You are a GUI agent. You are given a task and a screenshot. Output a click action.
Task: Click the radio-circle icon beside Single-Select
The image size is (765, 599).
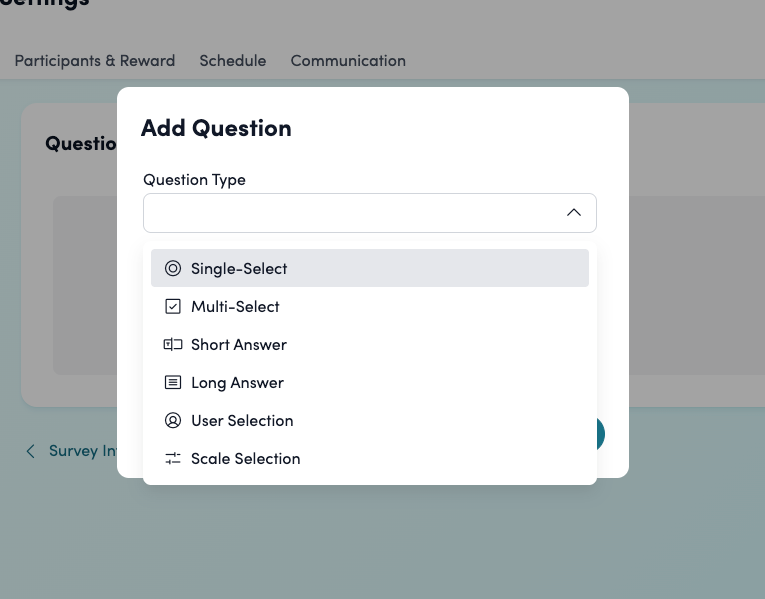(x=173, y=268)
